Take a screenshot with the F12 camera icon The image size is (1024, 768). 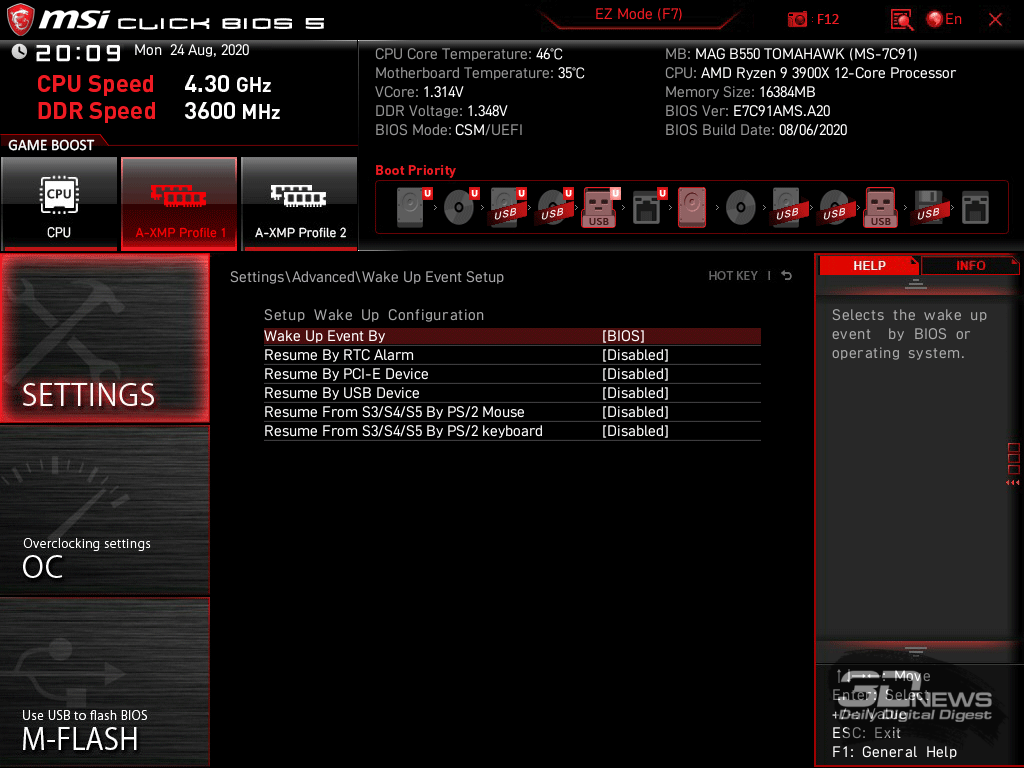point(797,20)
